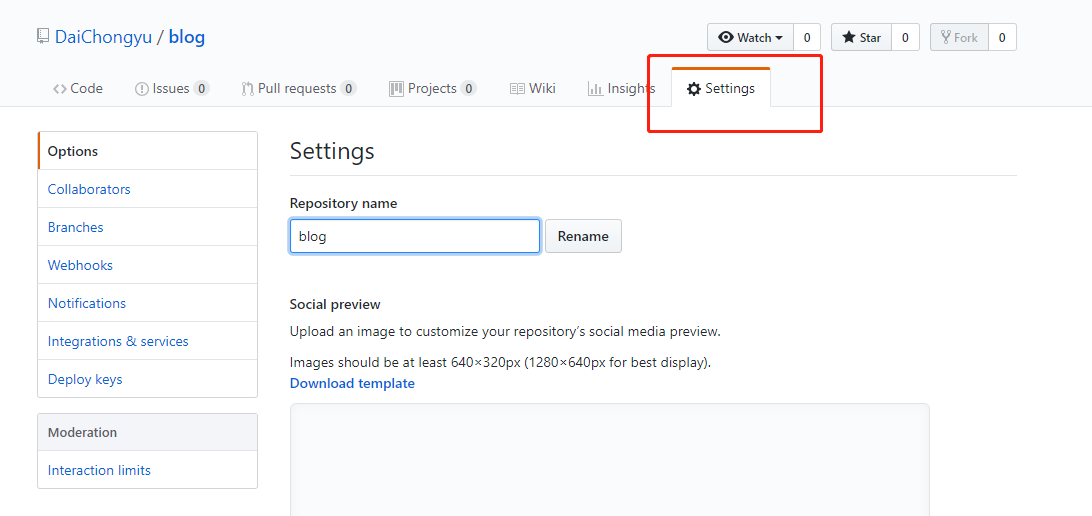This screenshot has height=516, width=1092.
Task: Click the Download template link
Action: tap(352, 383)
